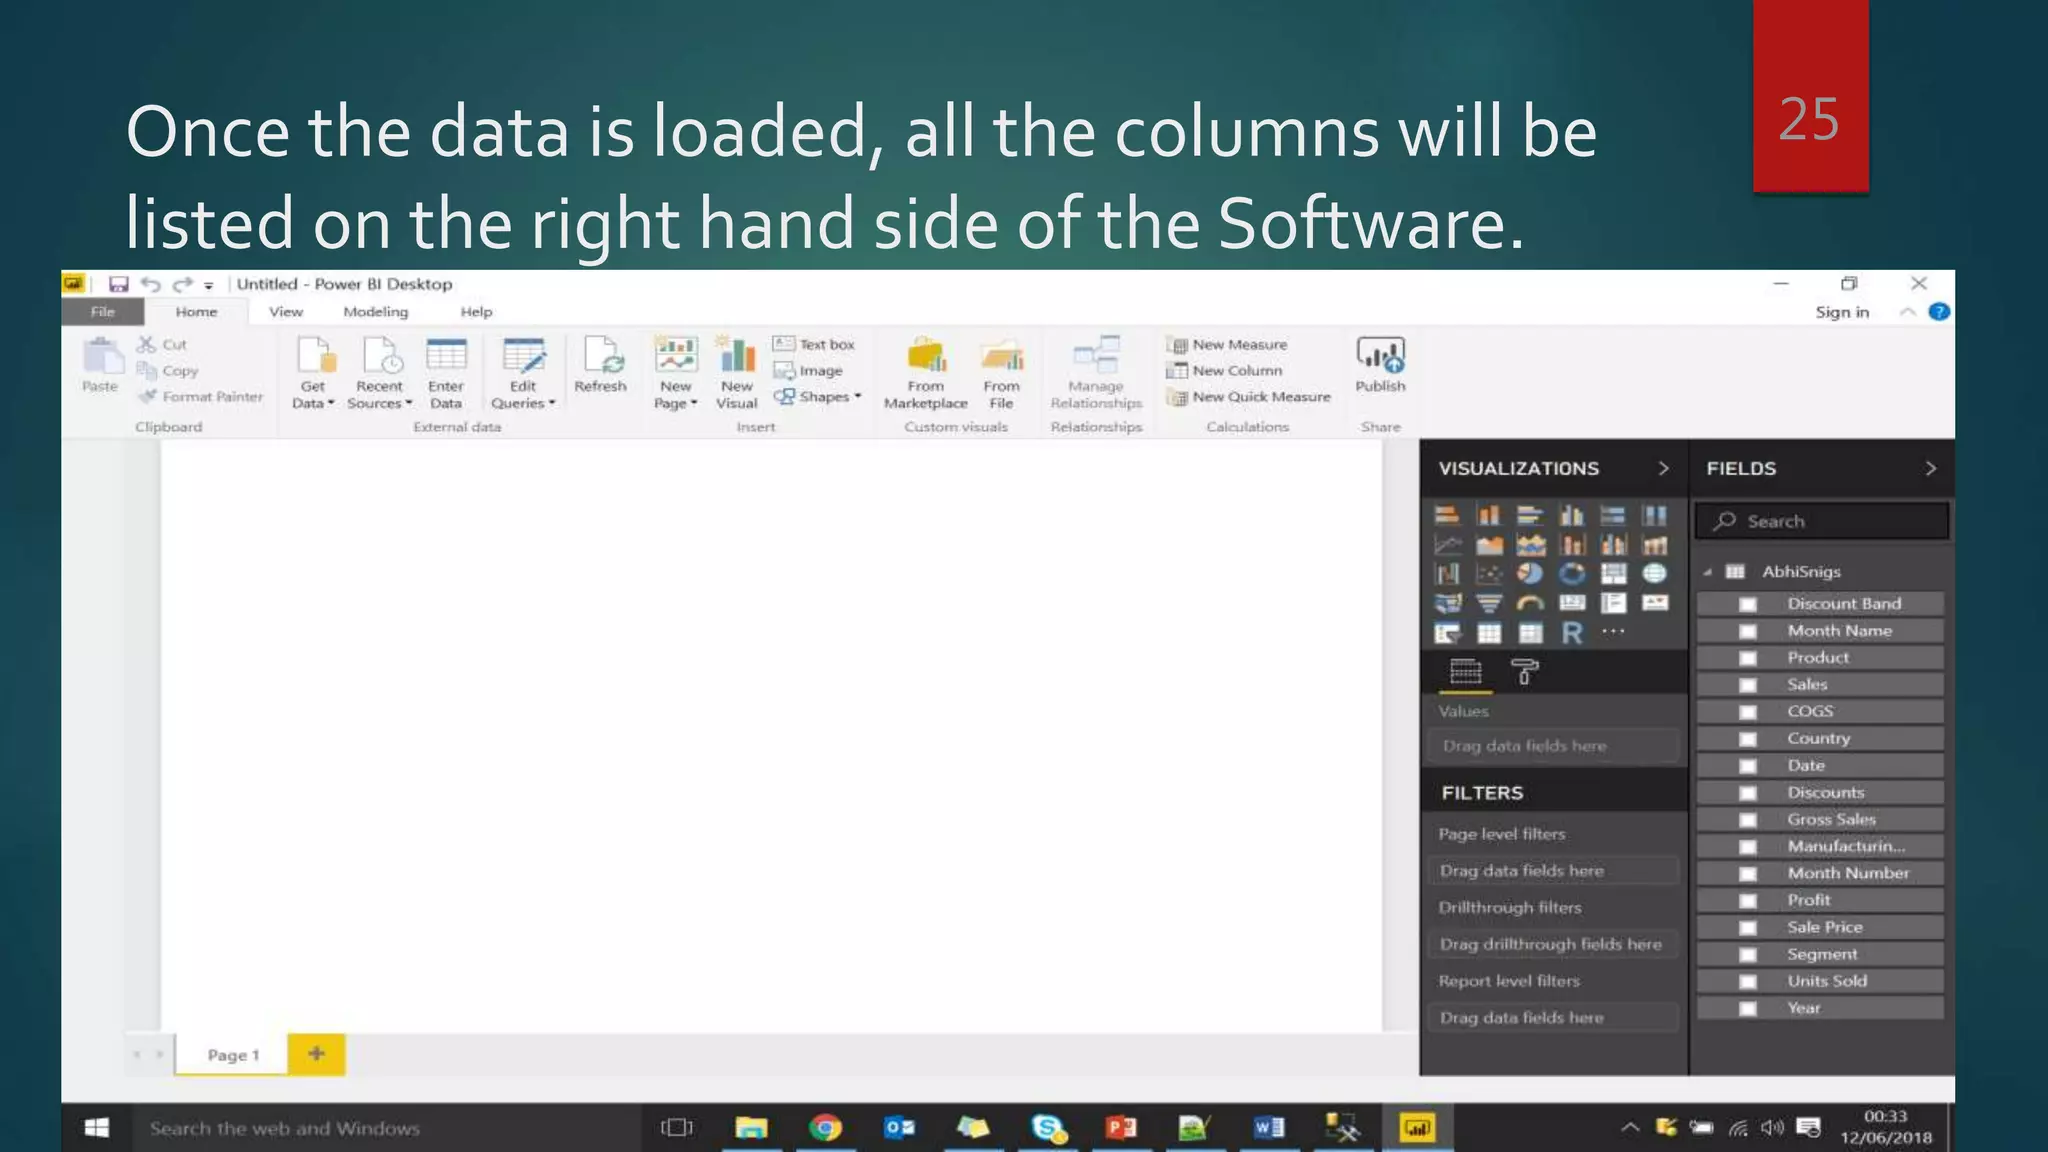Open the help question mark icon
This screenshot has height=1152, width=2048.
pyautogui.click(x=1939, y=312)
